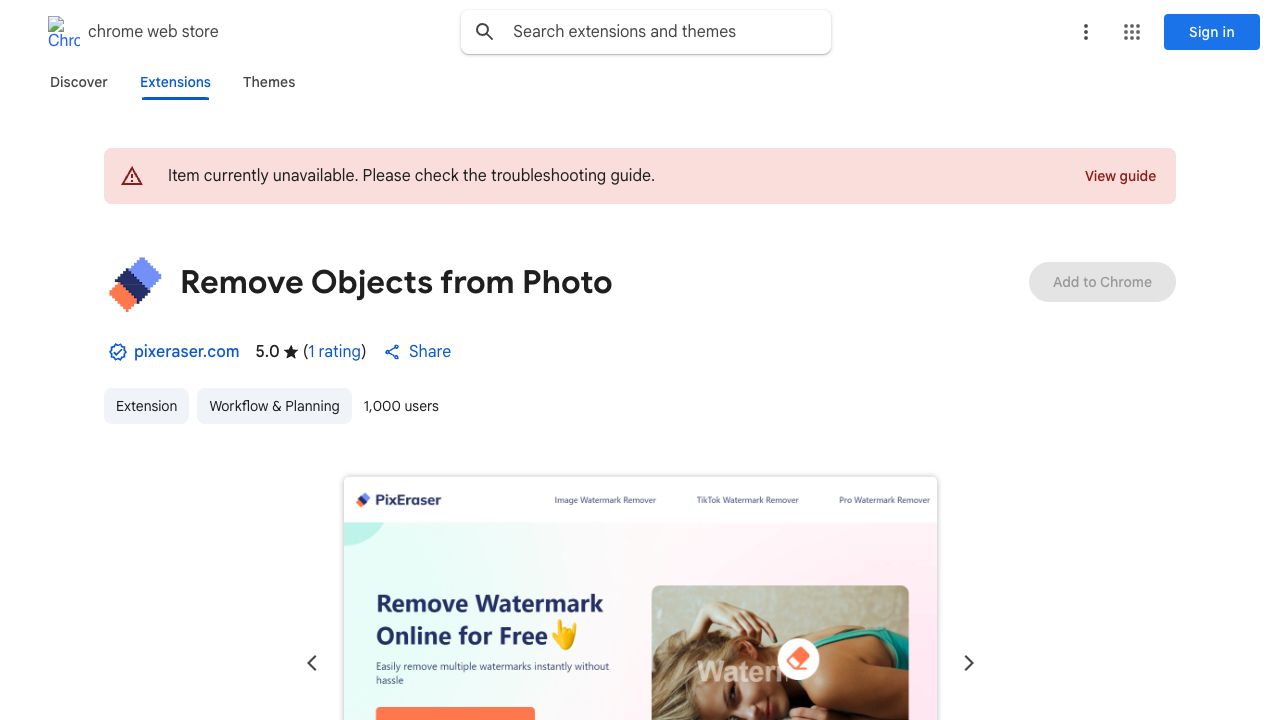
Task: Open the Google apps grid
Action: click(x=1132, y=32)
